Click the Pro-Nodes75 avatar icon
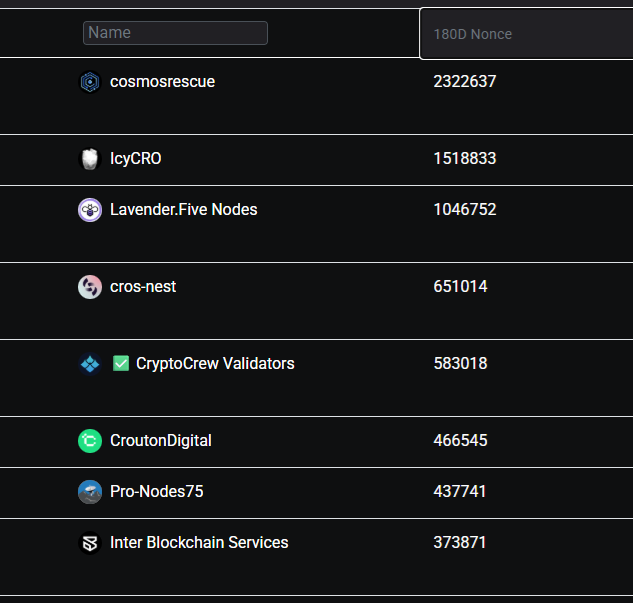This screenshot has height=603, width=633. click(x=90, y=492)
